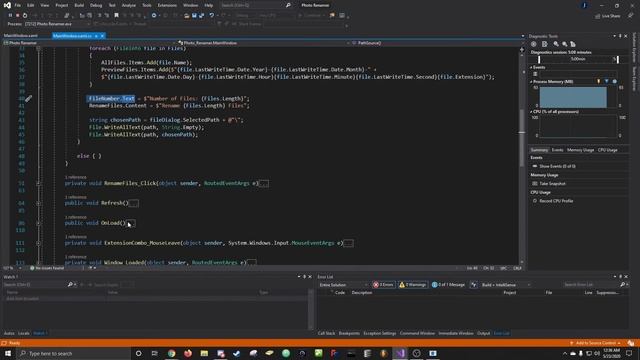Expand the collapsed RenameFiles_Click method
The image size is (640, 360).
tap(38, 184)
